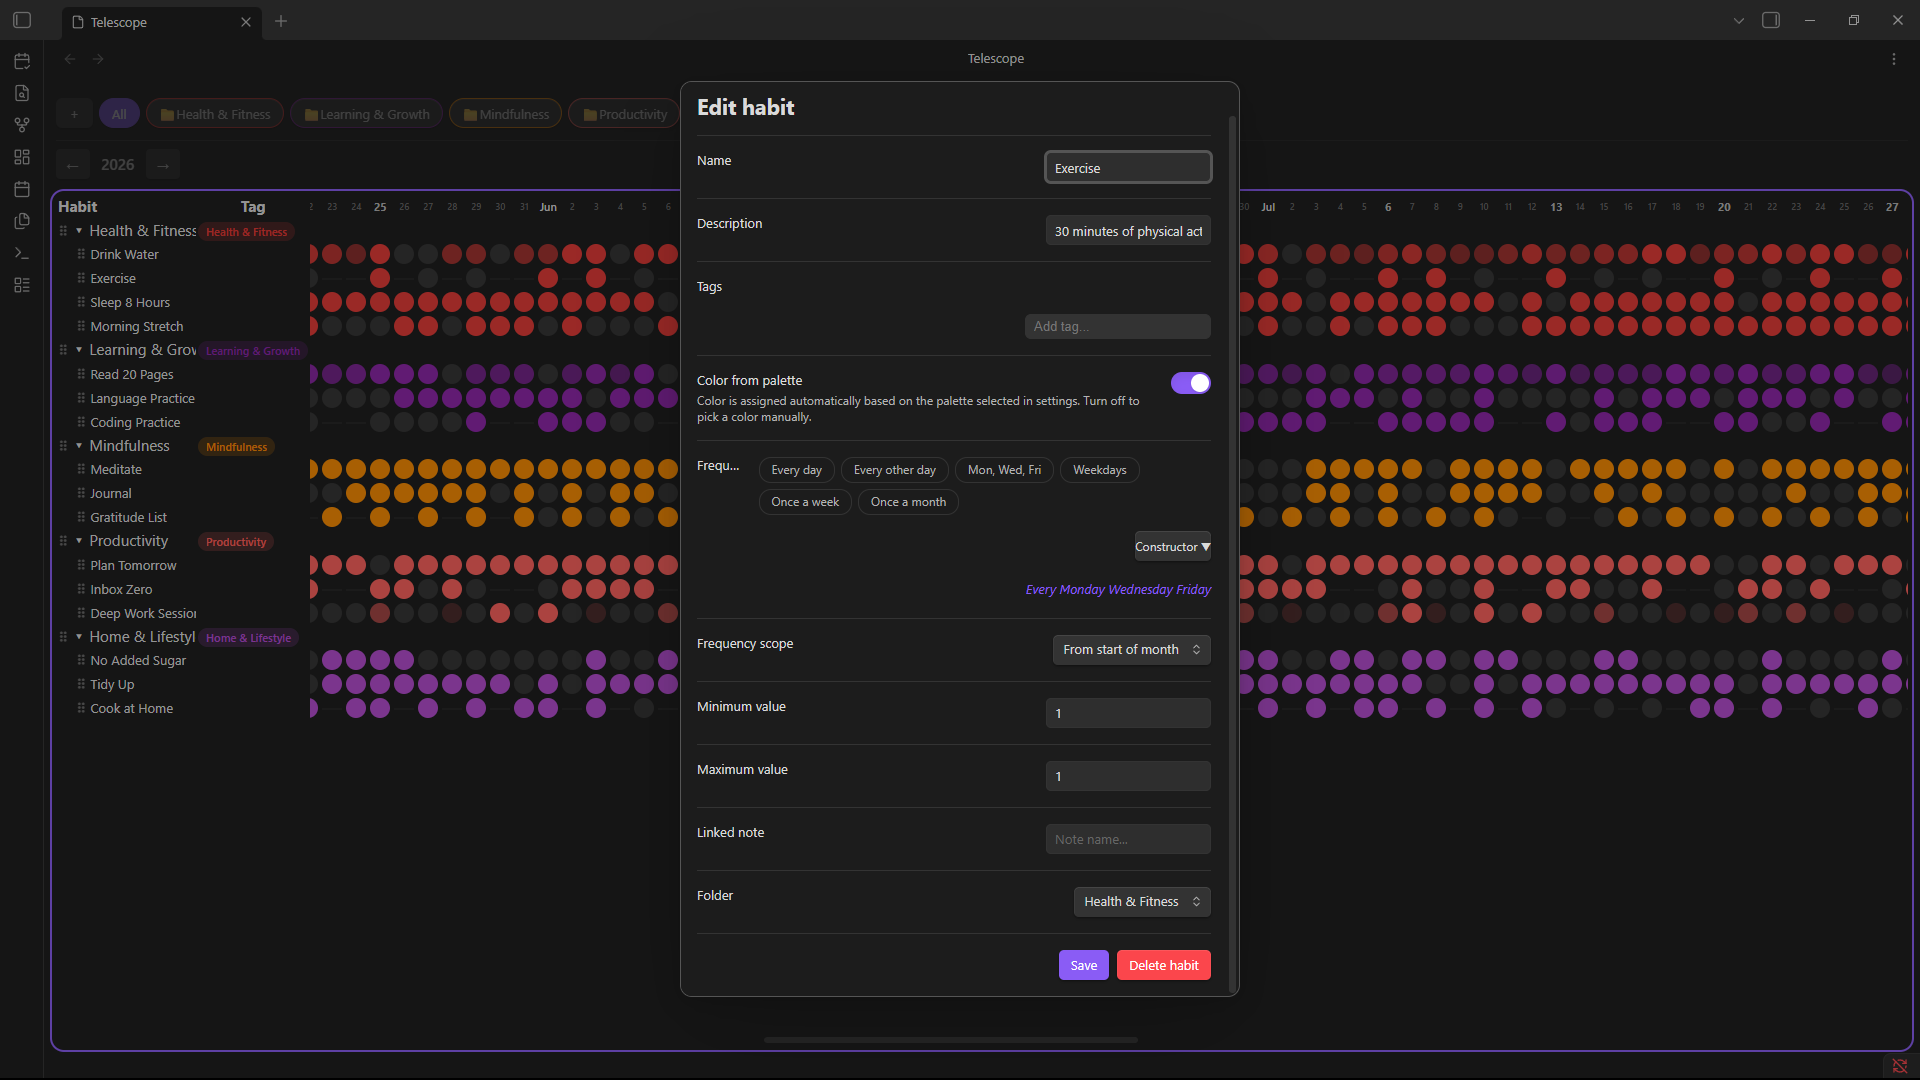The width and height of the screenshot is (1920, 1080).
Task: Click the Add tag input
Action: tap(1117, 327)
